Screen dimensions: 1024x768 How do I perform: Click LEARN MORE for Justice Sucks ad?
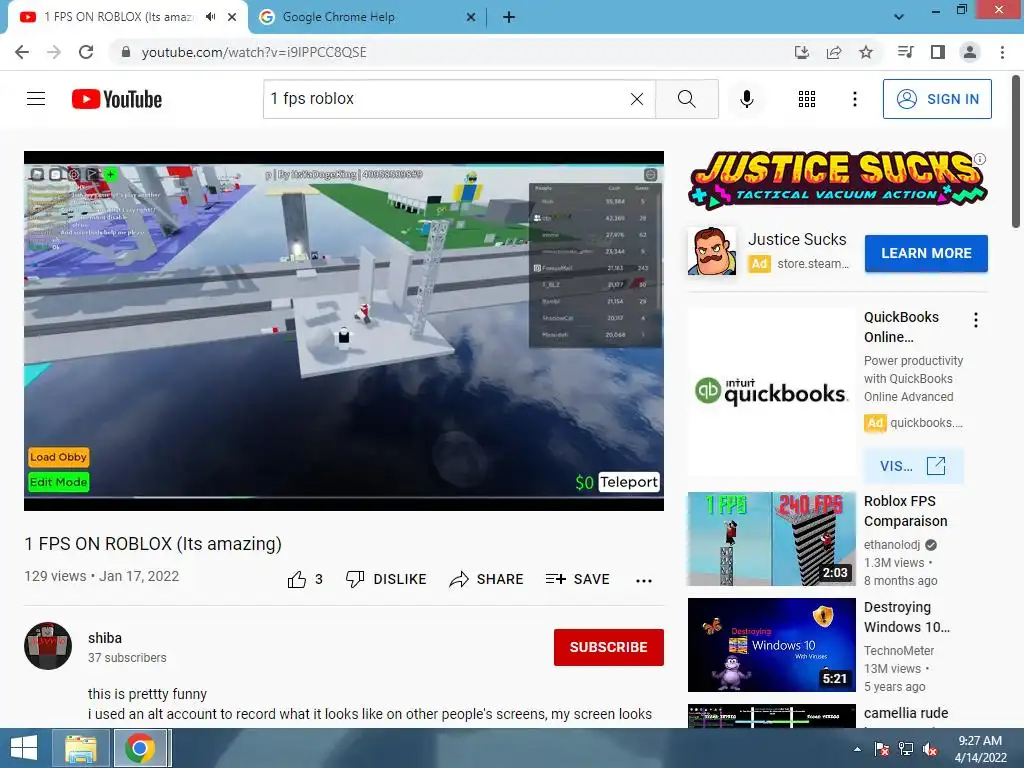(x=926, y=253)
